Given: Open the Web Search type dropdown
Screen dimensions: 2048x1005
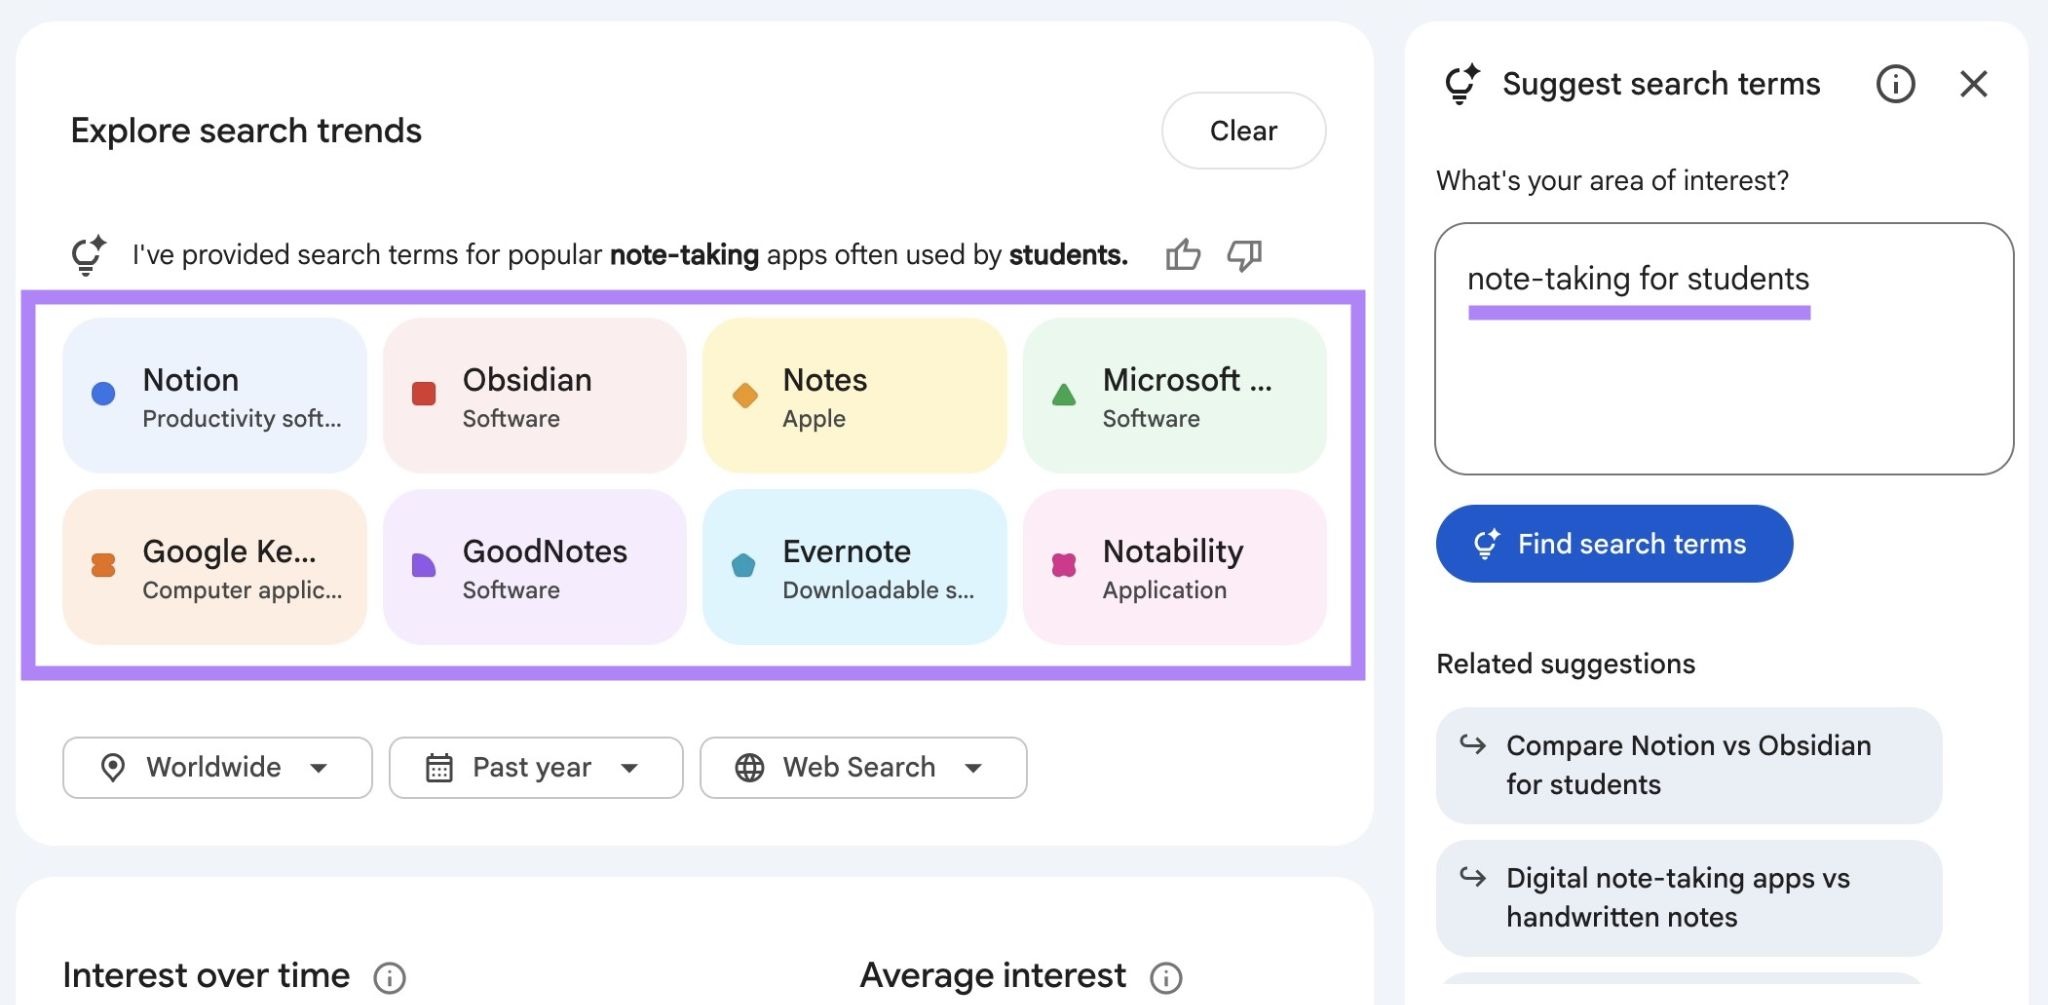Looking at the screenshot, I should [863, 768].
